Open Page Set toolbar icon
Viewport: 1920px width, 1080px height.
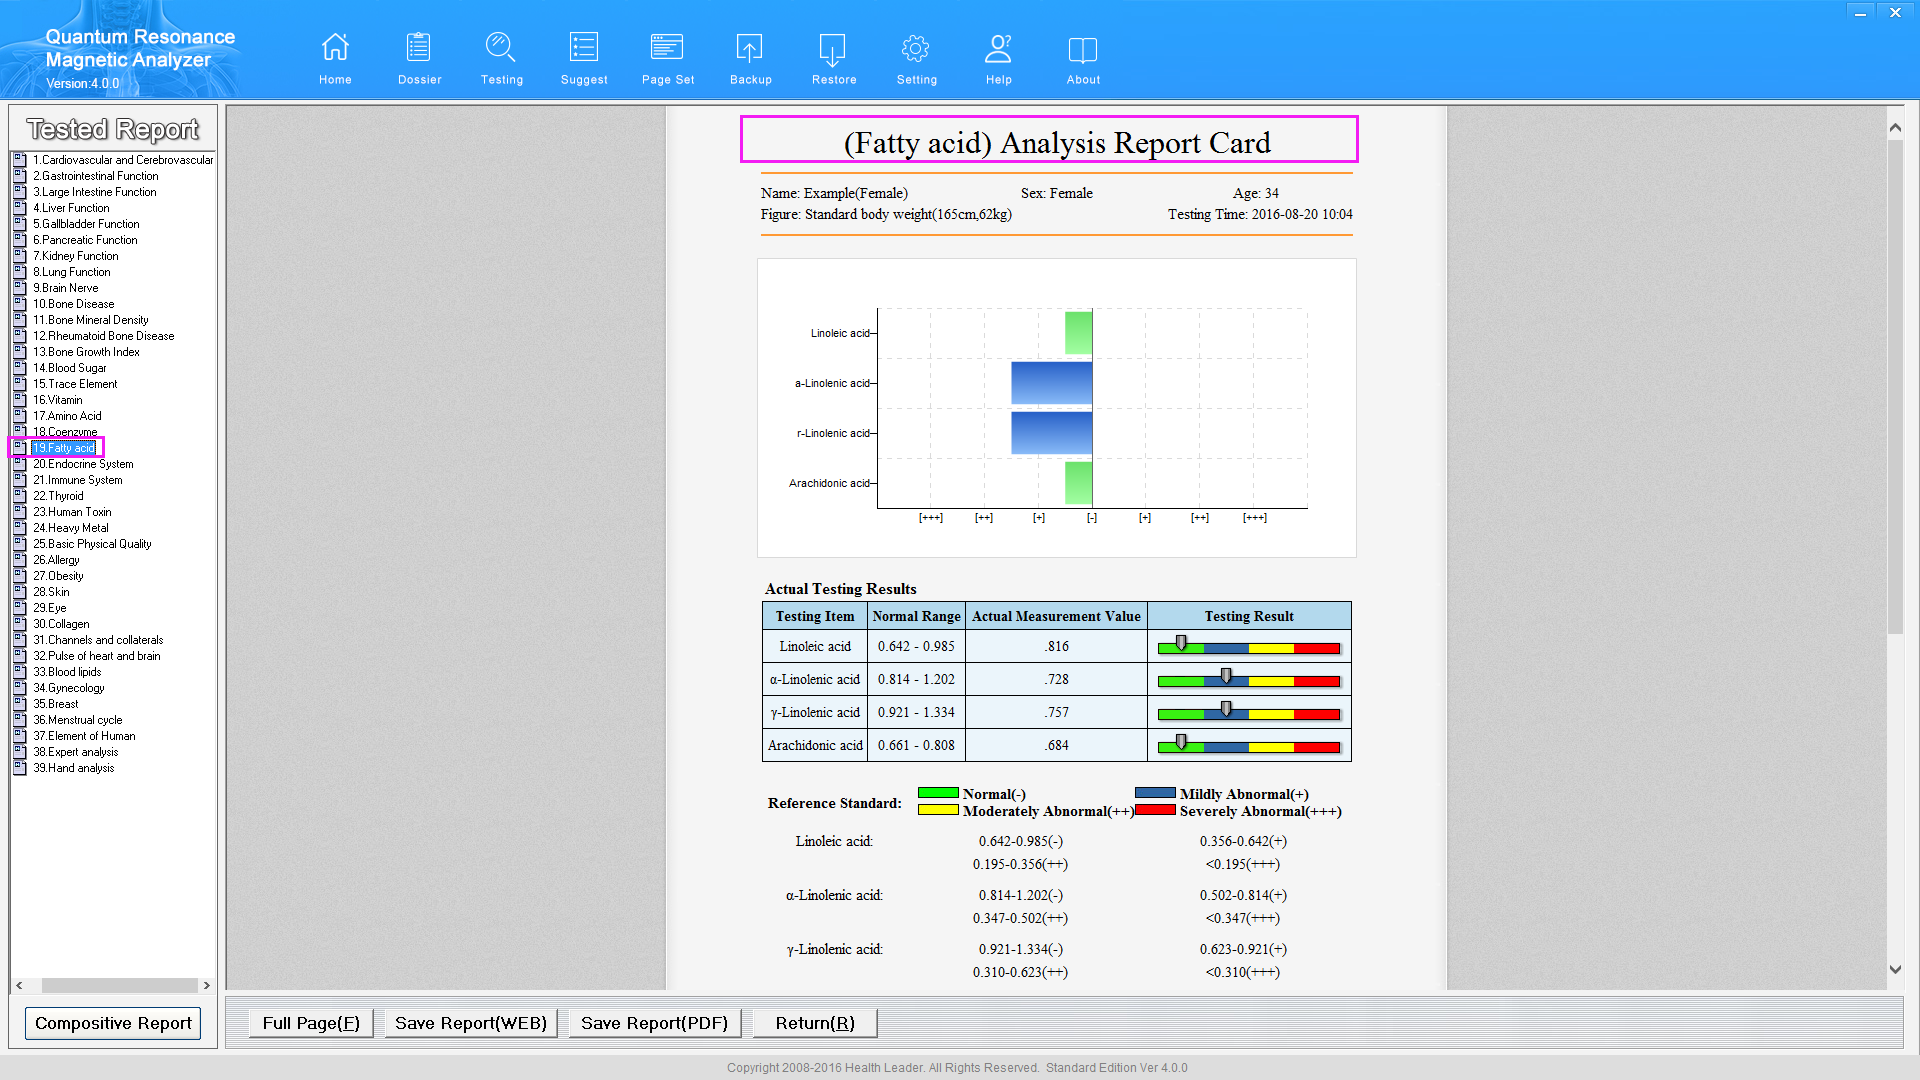pyautogui.click(x=667, y=48)
